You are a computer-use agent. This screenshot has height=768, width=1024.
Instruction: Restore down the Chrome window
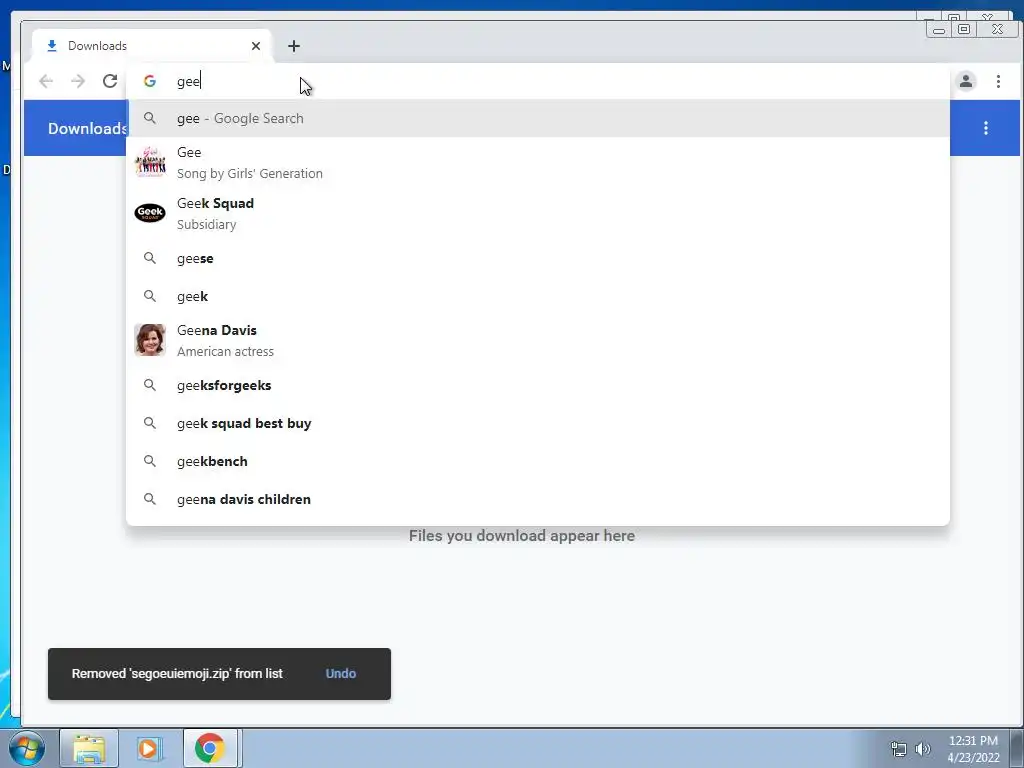click(964, 29)
